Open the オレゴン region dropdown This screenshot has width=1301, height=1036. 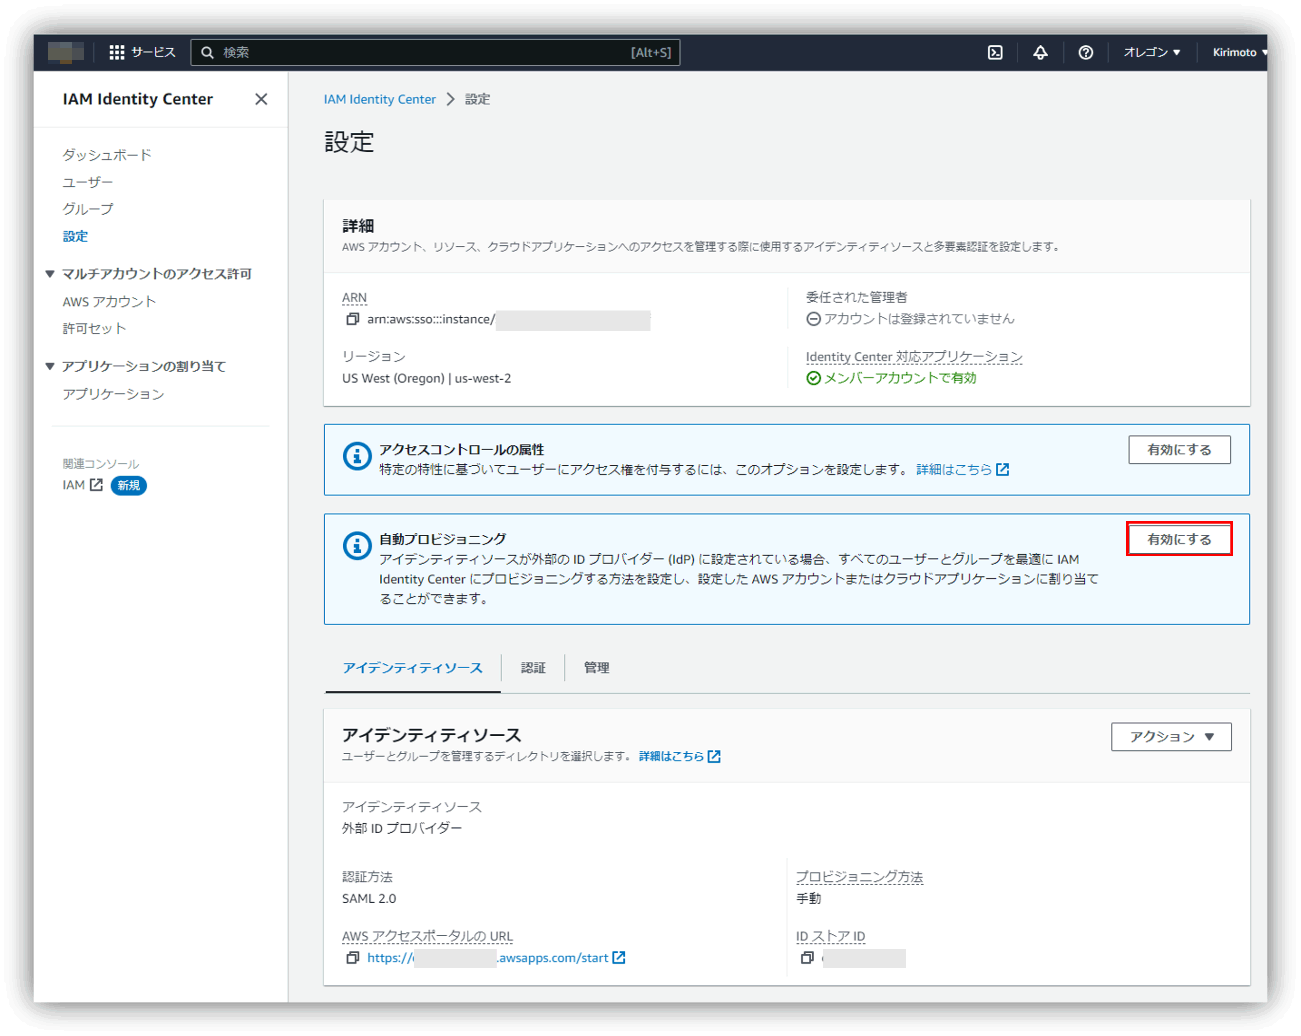(x=1152, y=52)
